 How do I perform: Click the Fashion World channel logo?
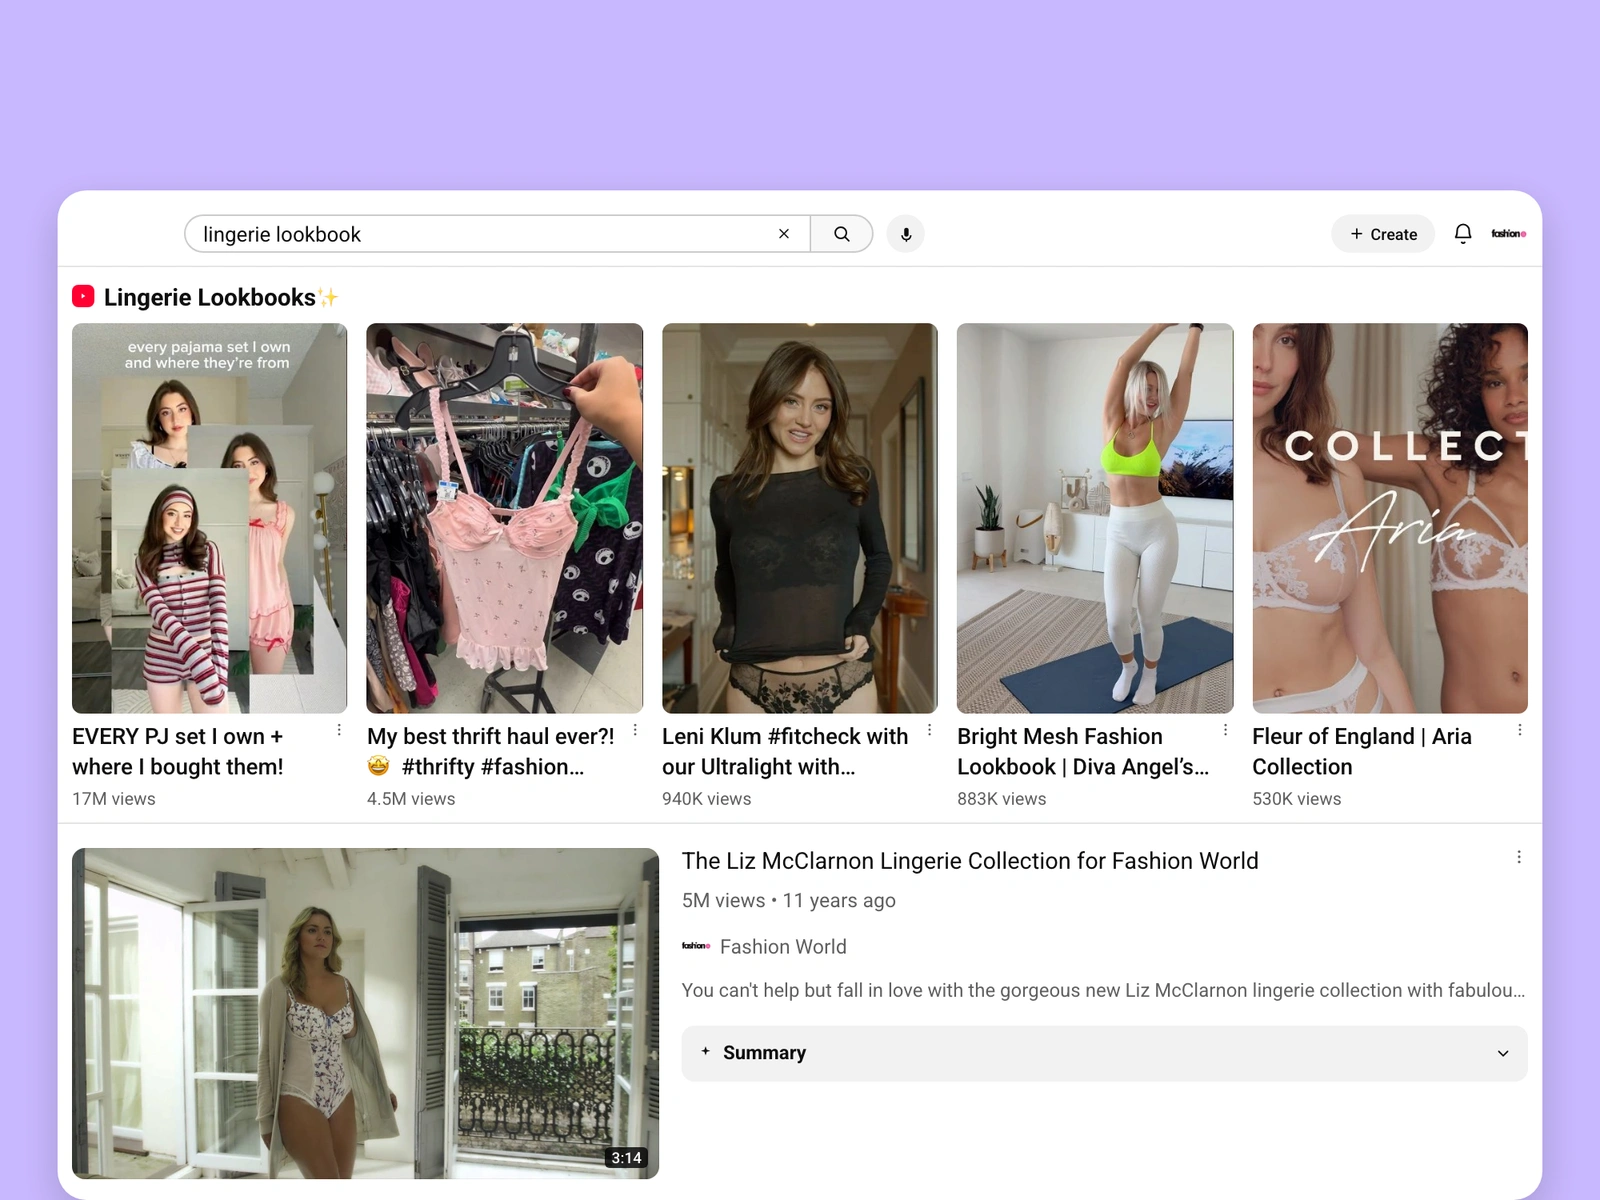pyautogui.click(x=696, y=946)
